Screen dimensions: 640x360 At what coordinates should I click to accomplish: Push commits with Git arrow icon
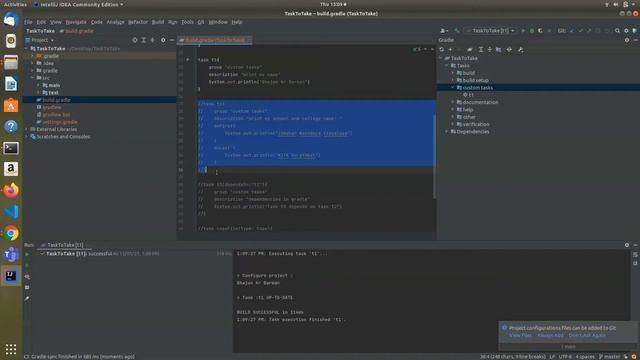(589, 31)
